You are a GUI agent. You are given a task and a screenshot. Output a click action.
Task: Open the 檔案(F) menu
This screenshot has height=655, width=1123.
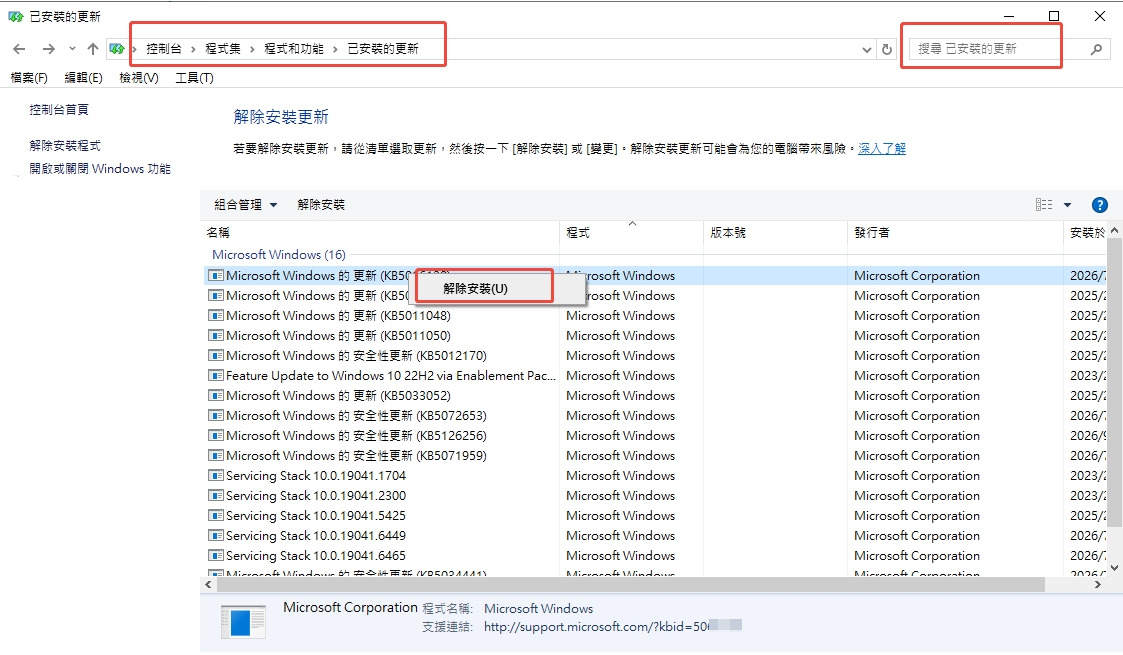pyautogui.click(x=29, y=77)
